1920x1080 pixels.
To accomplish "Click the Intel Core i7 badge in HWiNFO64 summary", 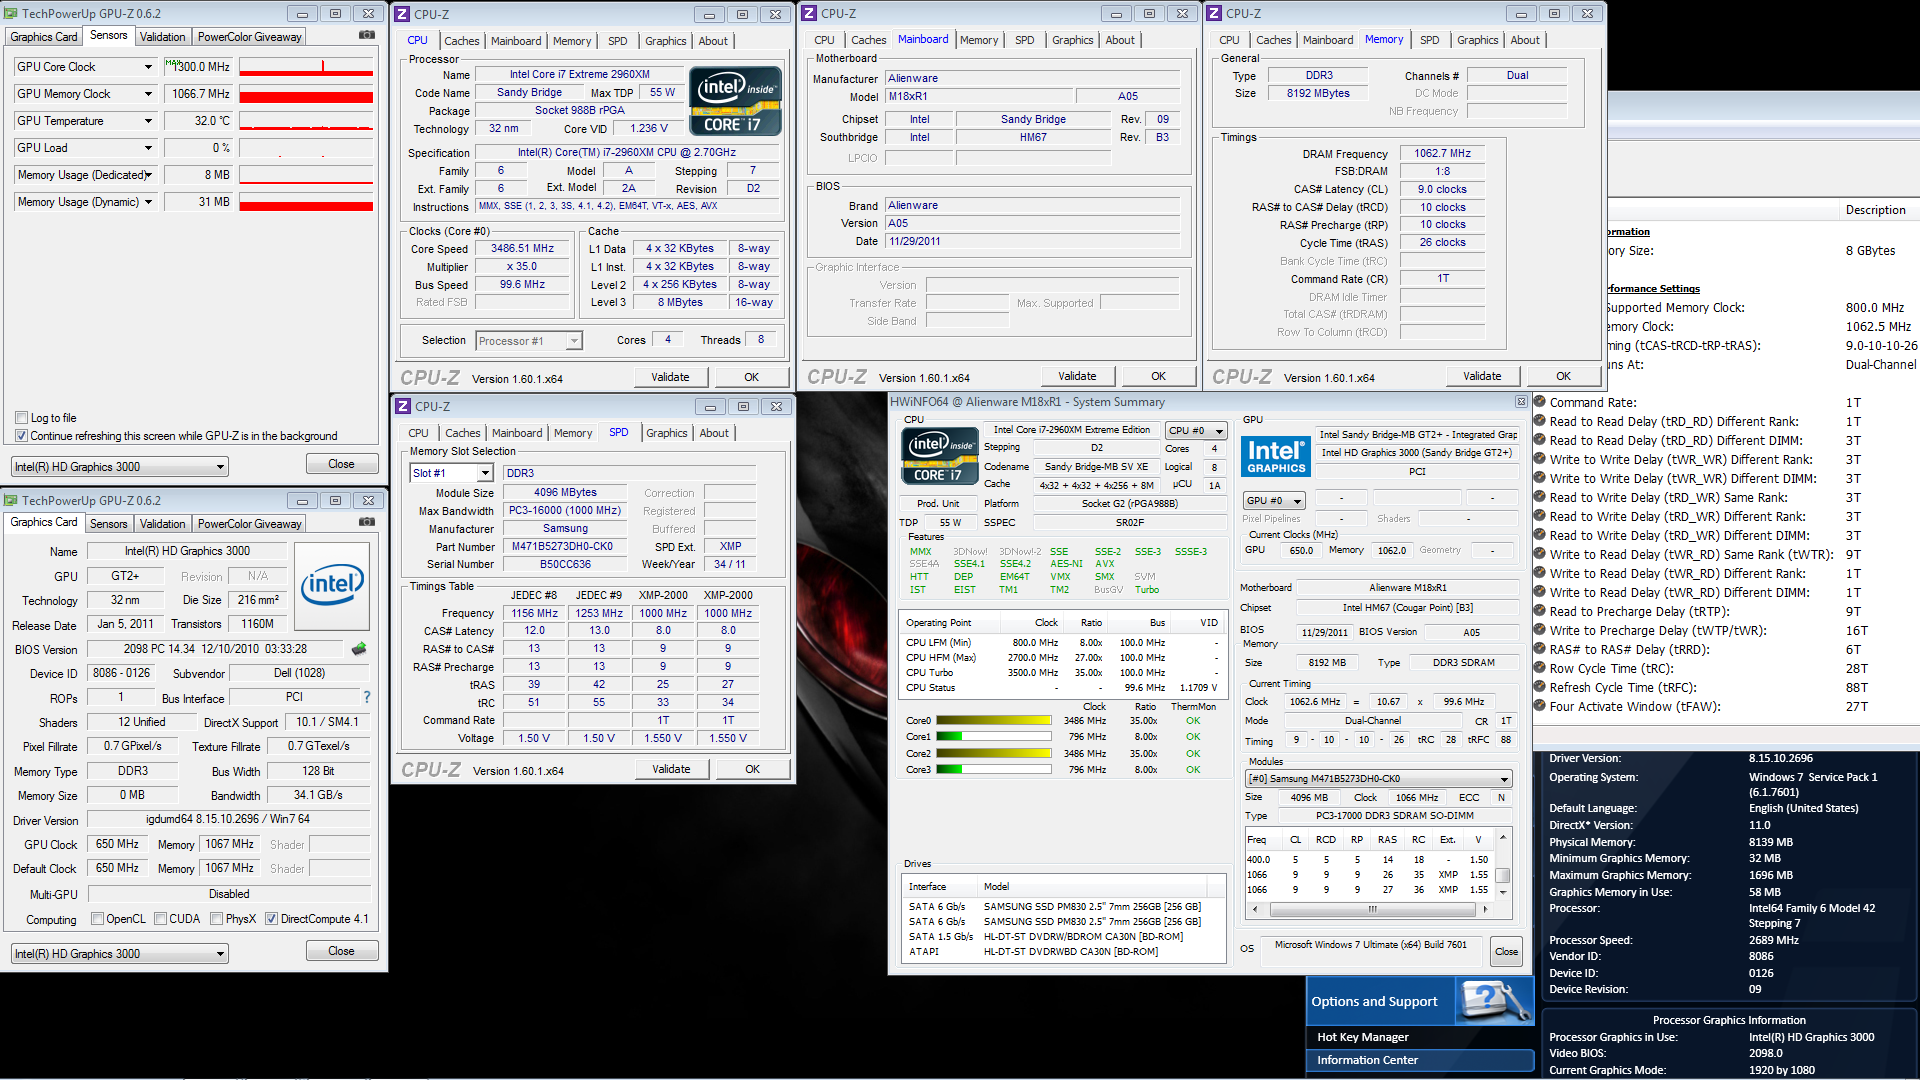I will point(938,455).
